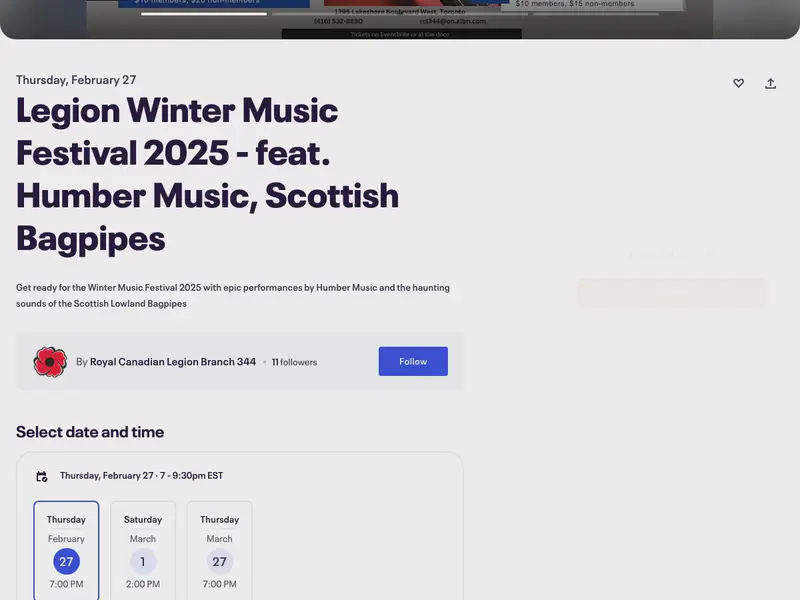Click the event poster banner image

400,19
